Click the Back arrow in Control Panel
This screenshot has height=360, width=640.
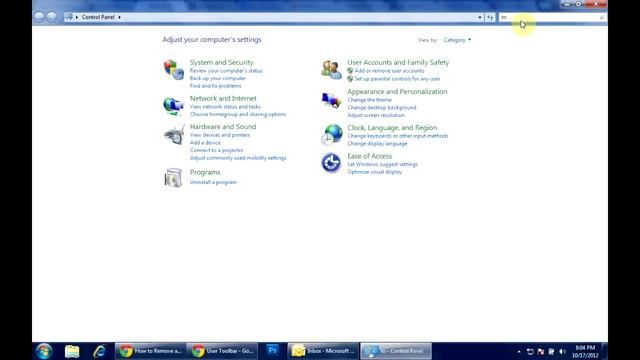click(39, 17)
